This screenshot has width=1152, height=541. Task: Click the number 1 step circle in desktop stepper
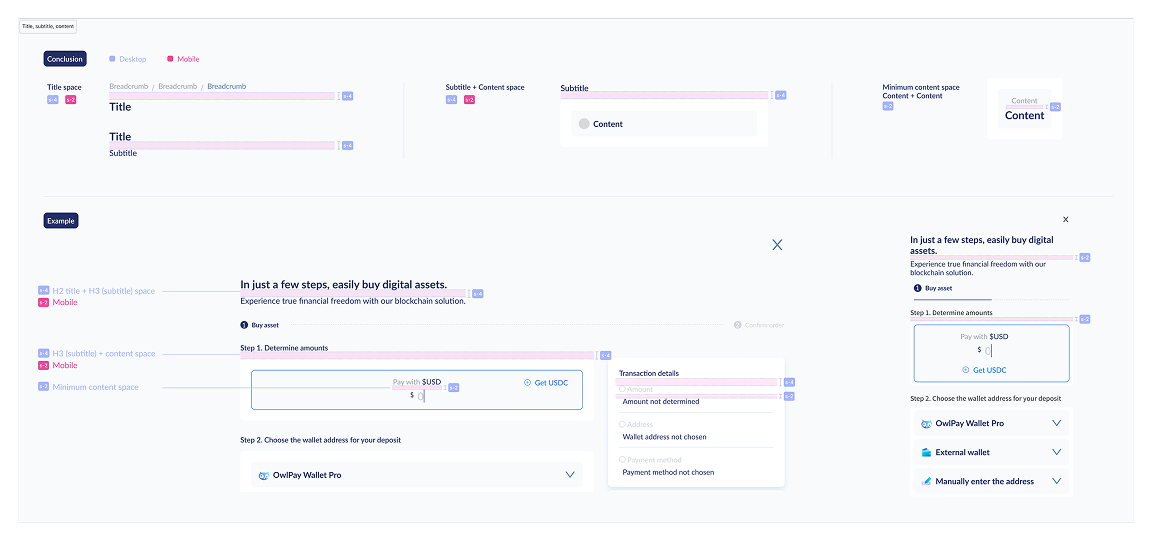pyautogui.click(x=244, y=325)
